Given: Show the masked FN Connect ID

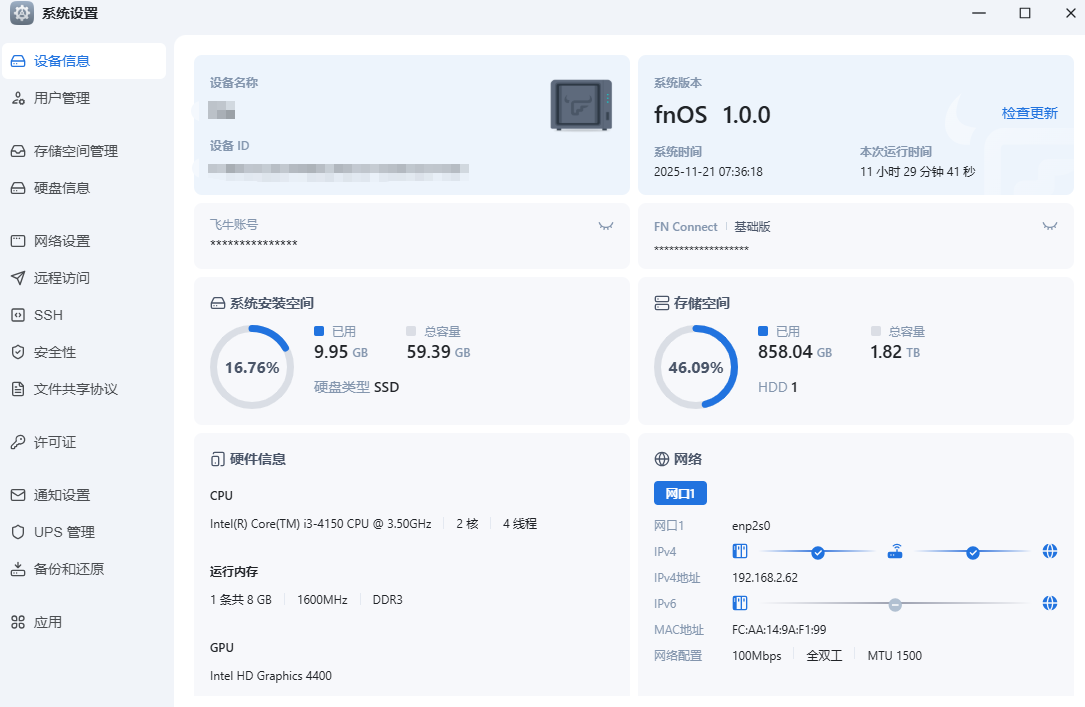Looking at the screenshot, I should (1049, 226).
